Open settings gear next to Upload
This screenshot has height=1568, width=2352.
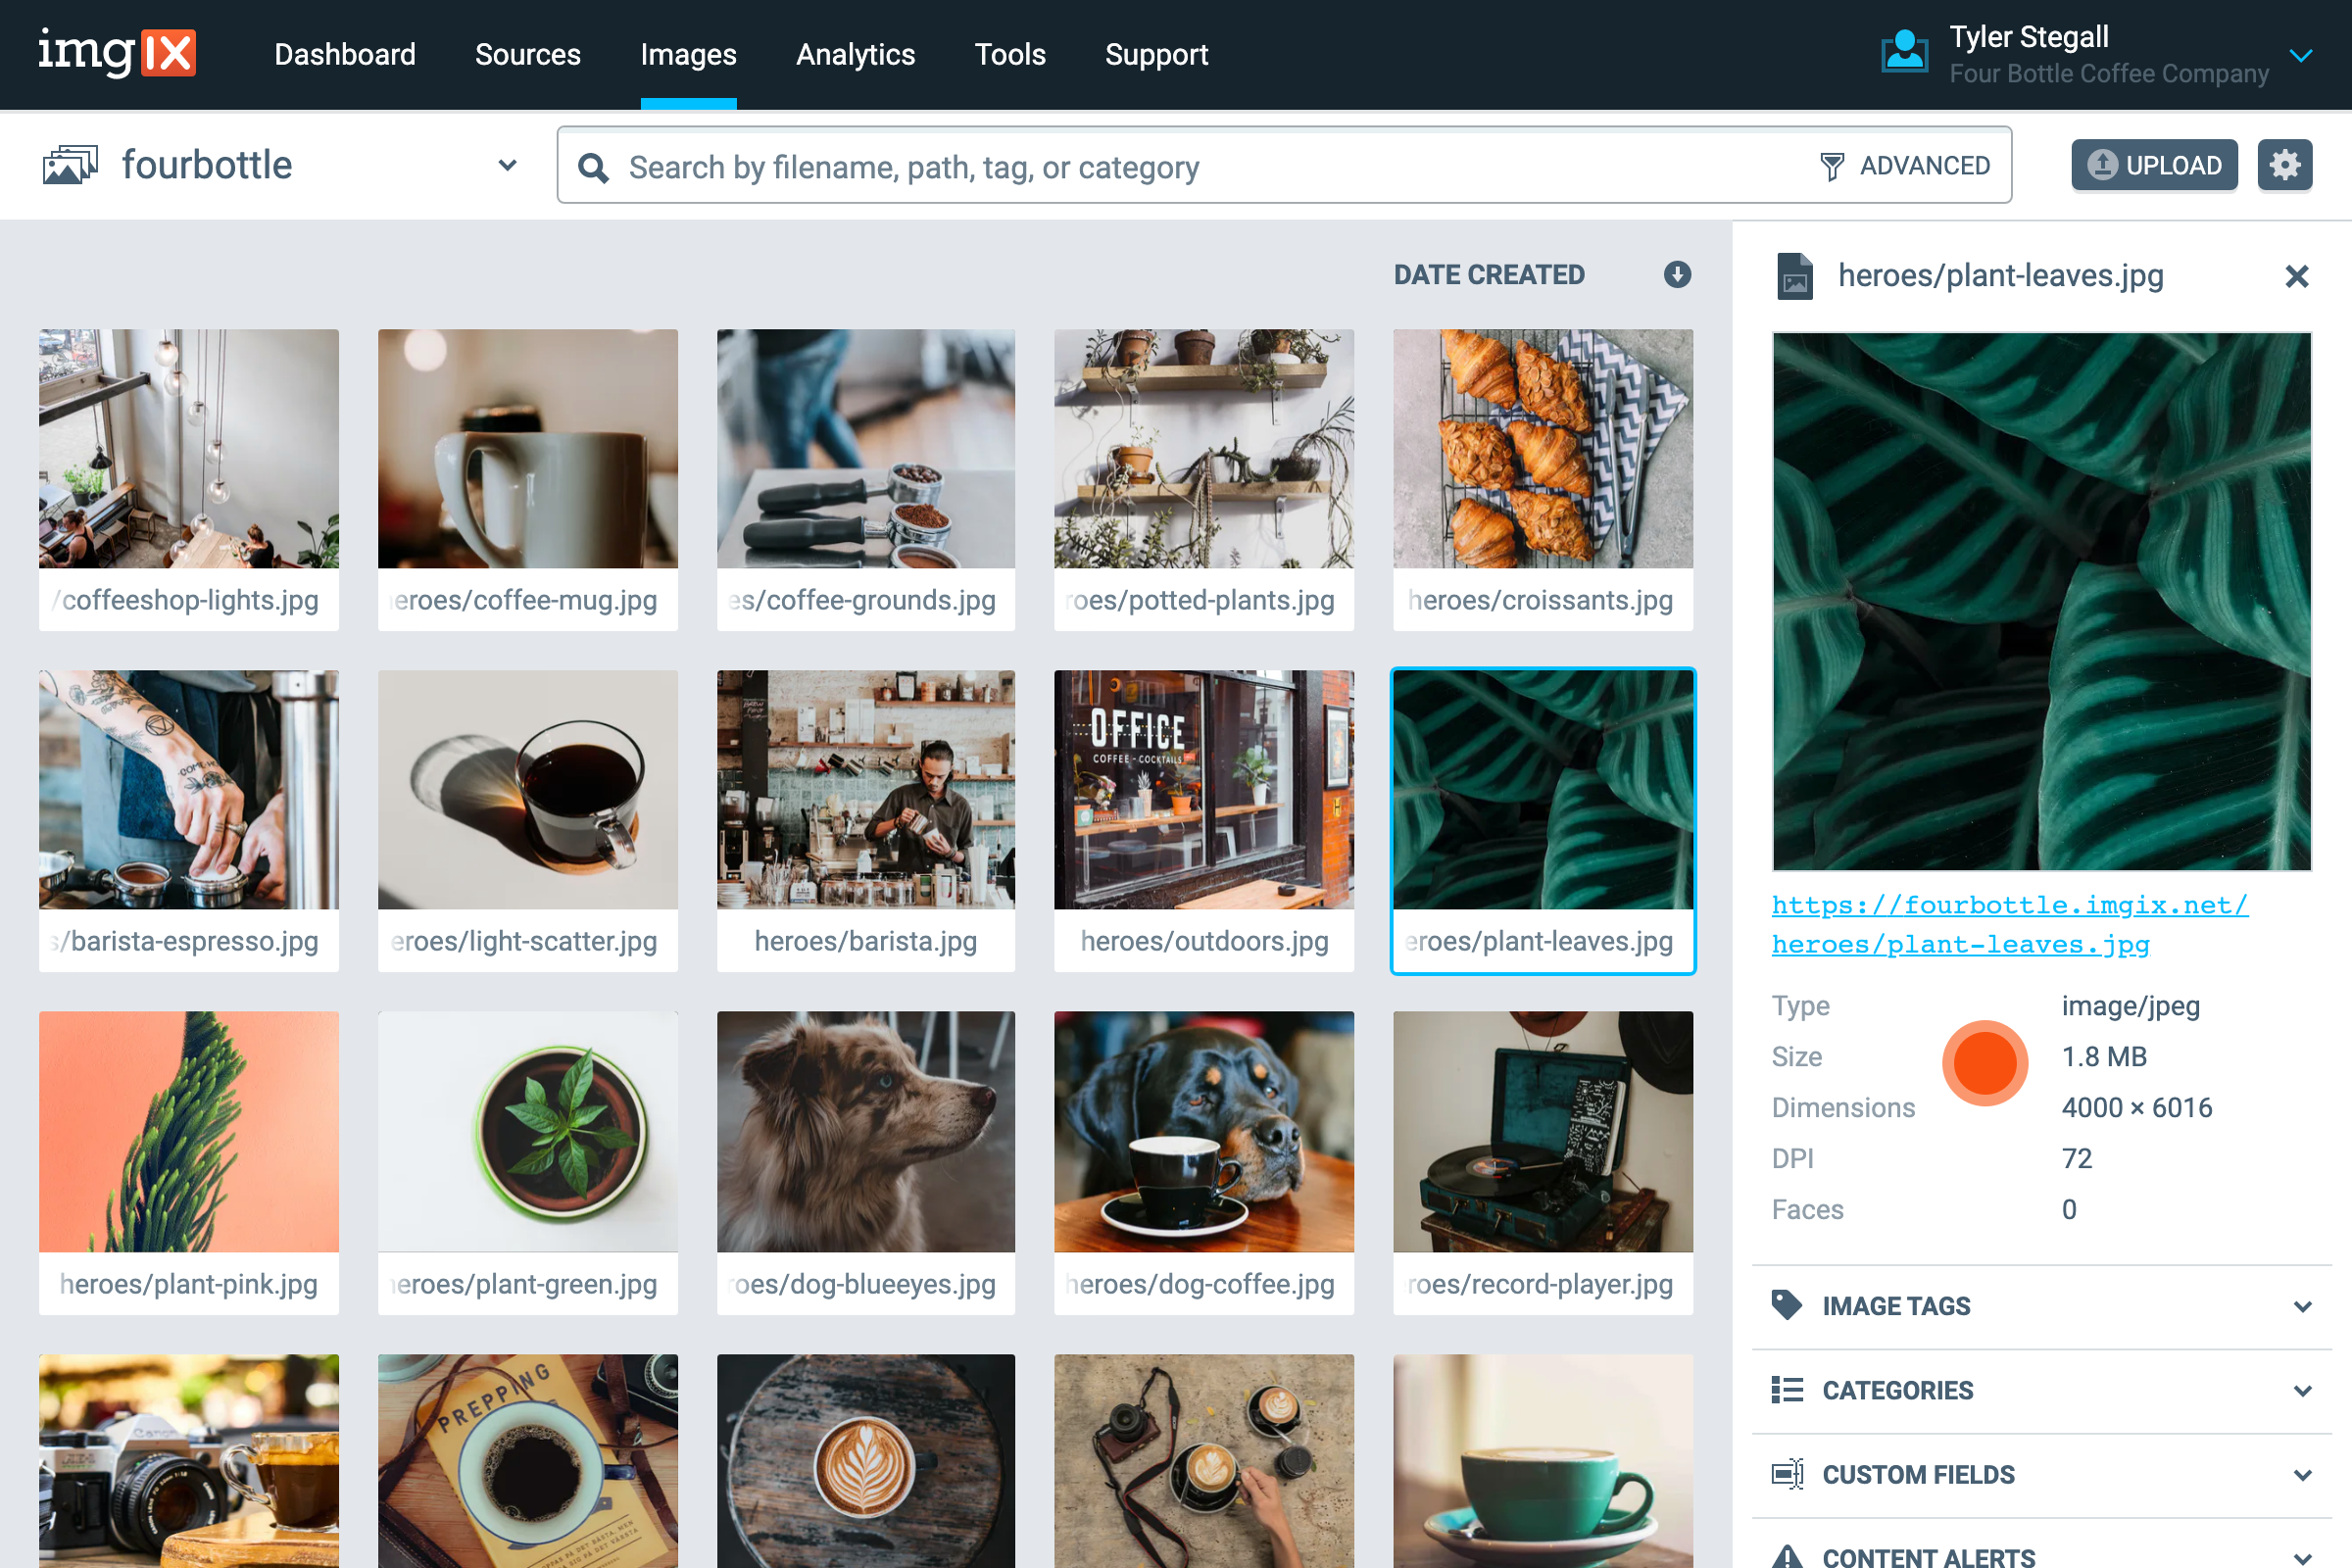(x=2284, y=165)
